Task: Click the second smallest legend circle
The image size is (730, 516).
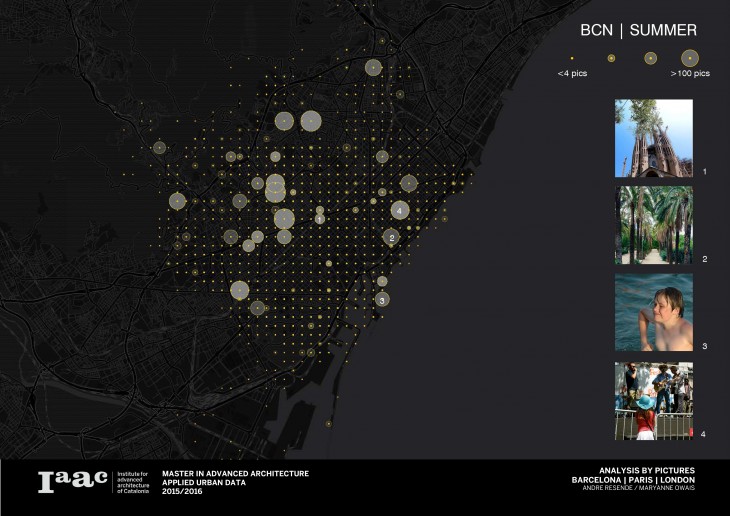Action: [x=611, y=59]
